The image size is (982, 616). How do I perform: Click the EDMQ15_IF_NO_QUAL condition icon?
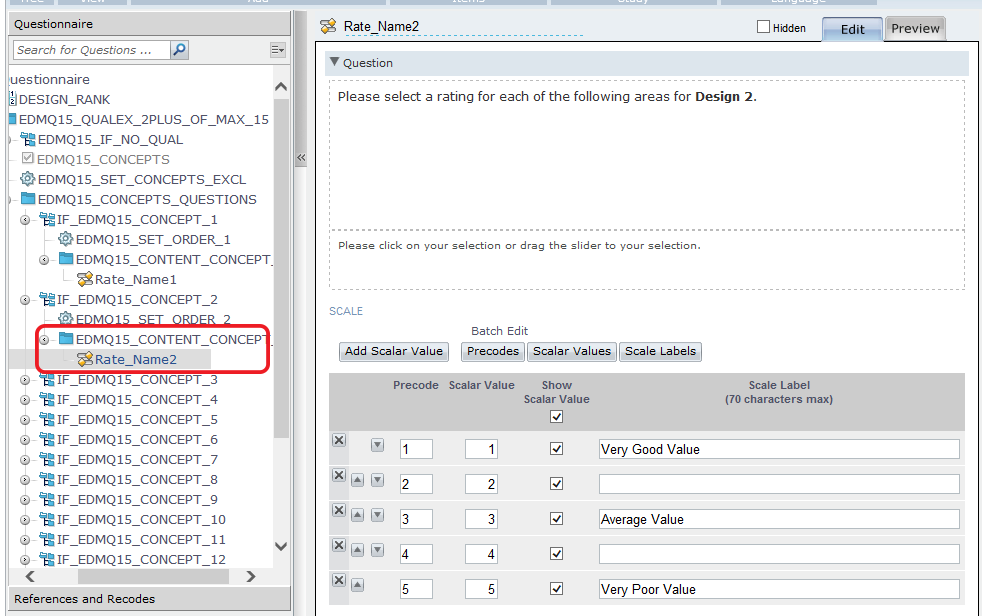point(28,139)
